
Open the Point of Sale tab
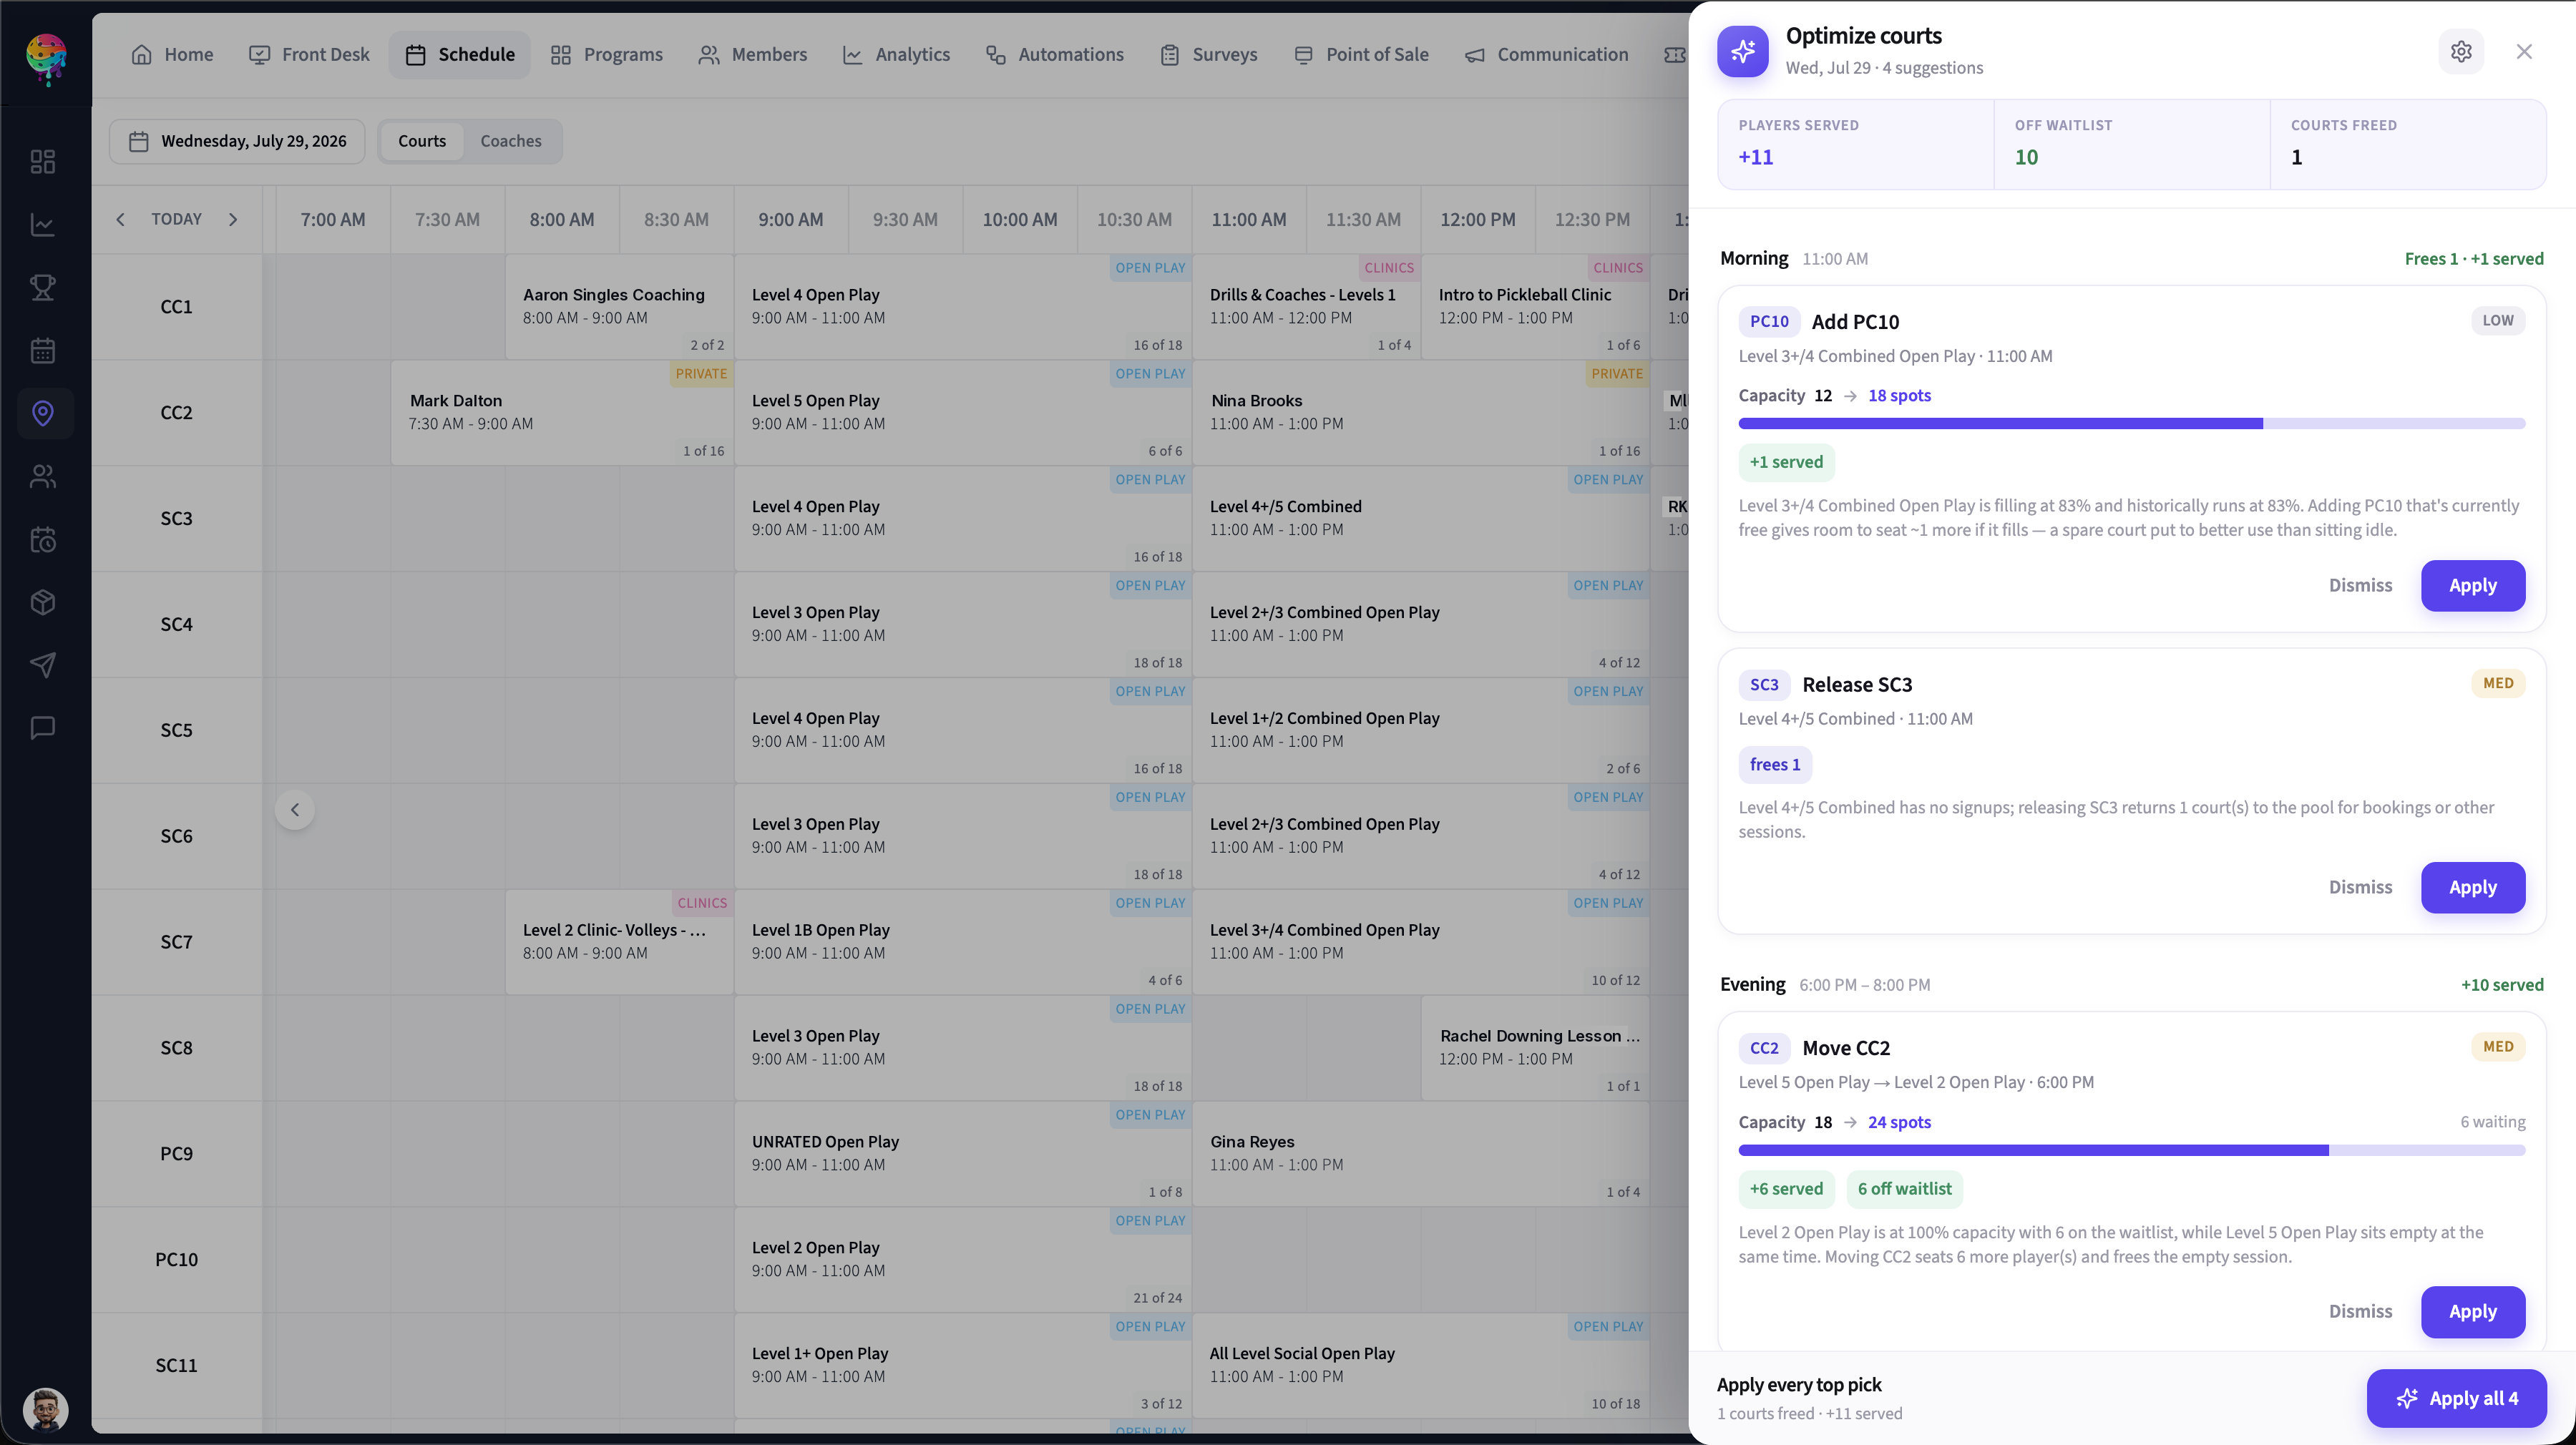tap(1361, 55)
